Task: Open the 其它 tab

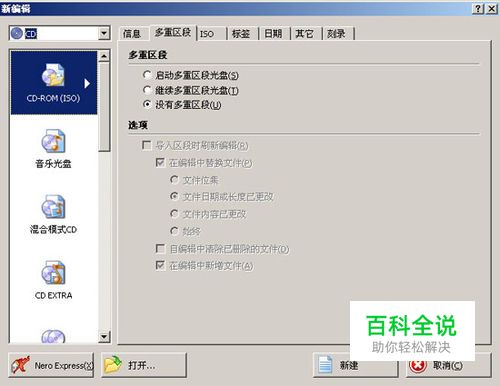Action: tap(304, 34)
